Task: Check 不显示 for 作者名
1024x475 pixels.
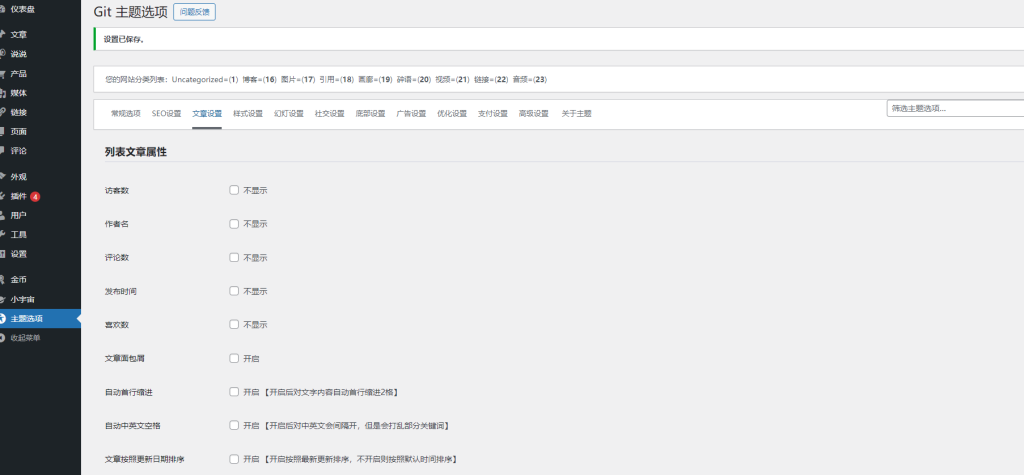Action: [x=234, y=223]
